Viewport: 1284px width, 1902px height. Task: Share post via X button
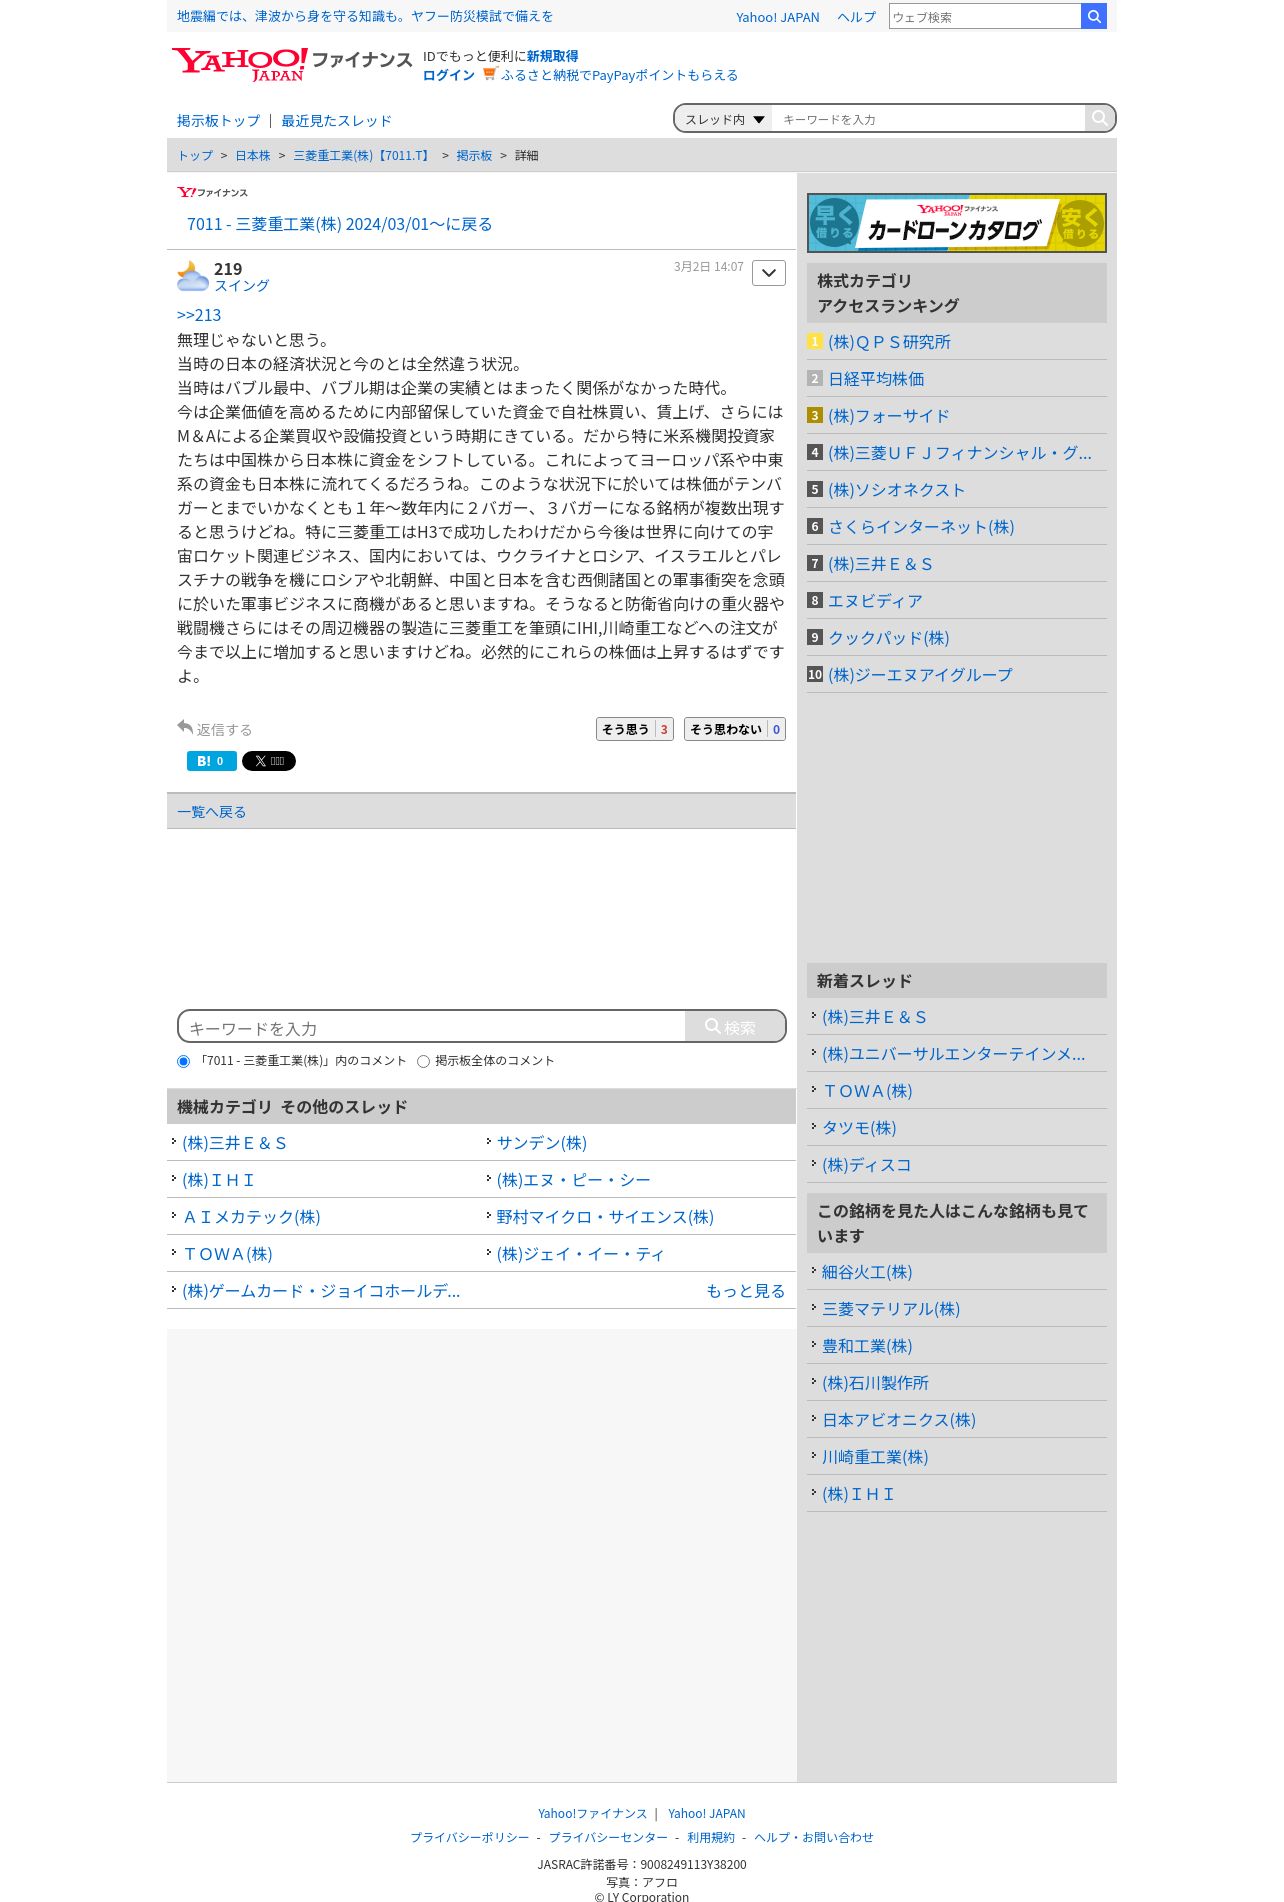tap(269, 761)
